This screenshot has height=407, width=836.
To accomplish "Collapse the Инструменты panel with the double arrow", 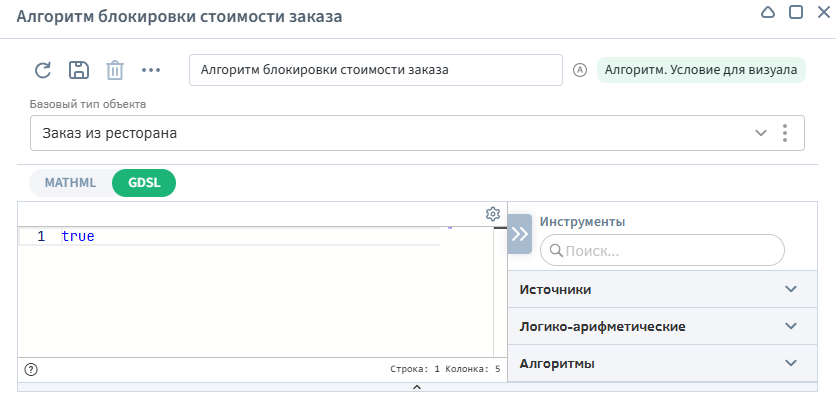I will [520, 234].
